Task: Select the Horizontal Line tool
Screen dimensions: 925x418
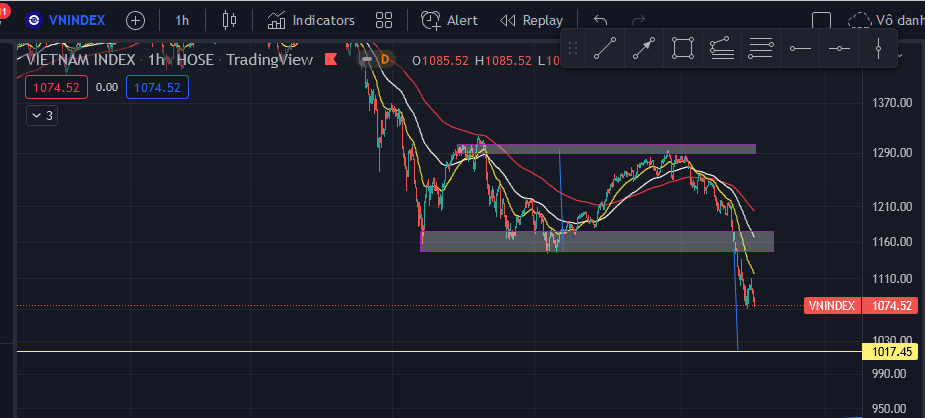Action: point(839,48)
